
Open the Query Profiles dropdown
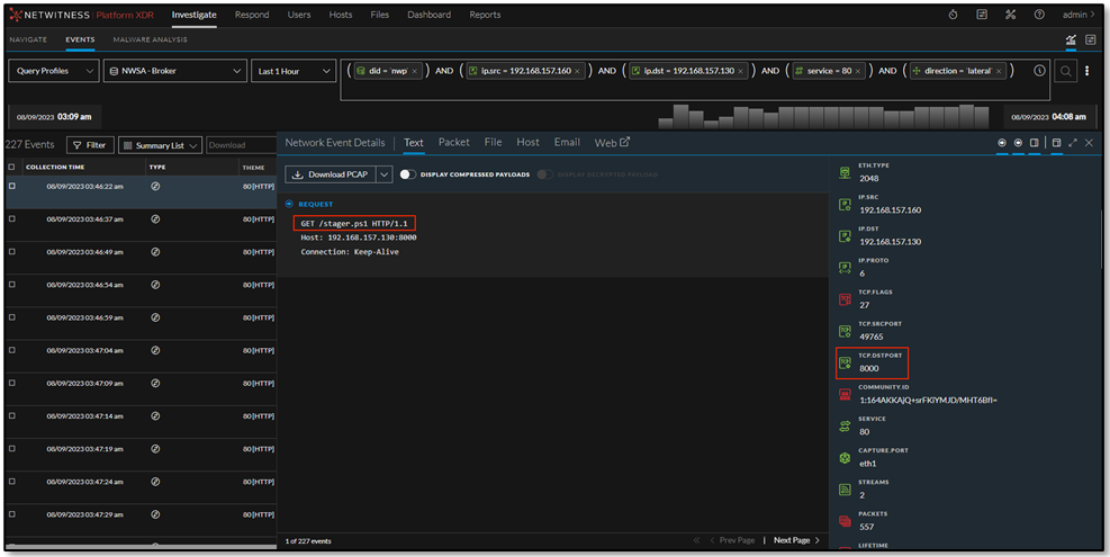(x=54, y=71)
